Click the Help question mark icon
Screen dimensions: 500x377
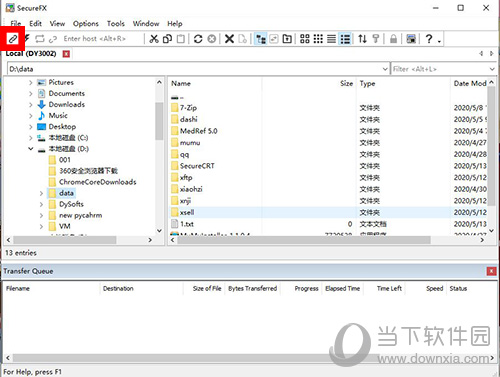click(429, 39)
